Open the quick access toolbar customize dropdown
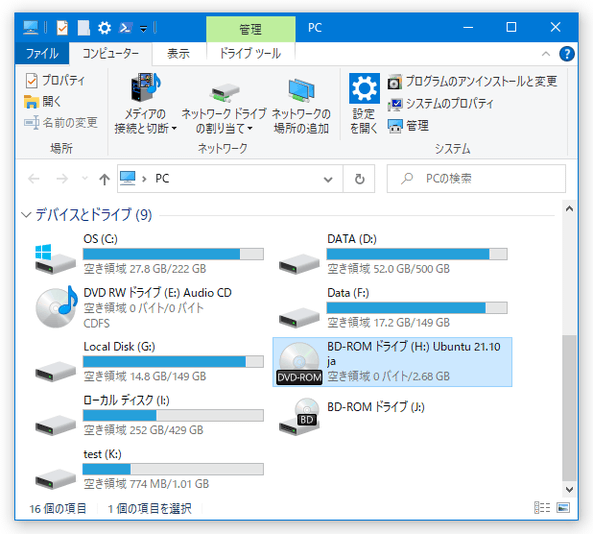 (x=143, y=29)
